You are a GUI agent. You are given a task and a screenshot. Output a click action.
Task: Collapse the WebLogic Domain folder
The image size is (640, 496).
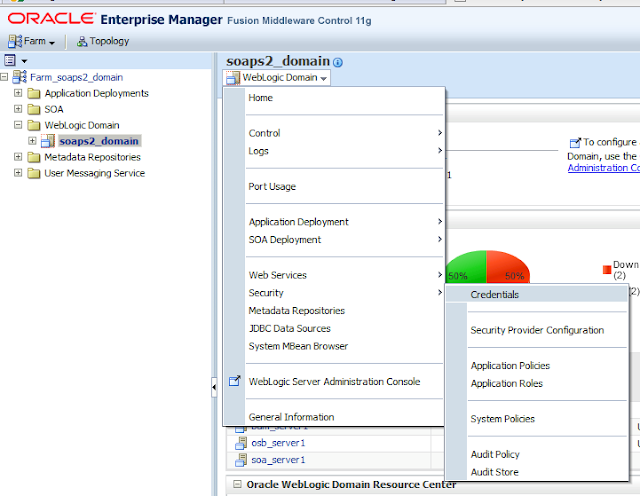pos(18,125)
